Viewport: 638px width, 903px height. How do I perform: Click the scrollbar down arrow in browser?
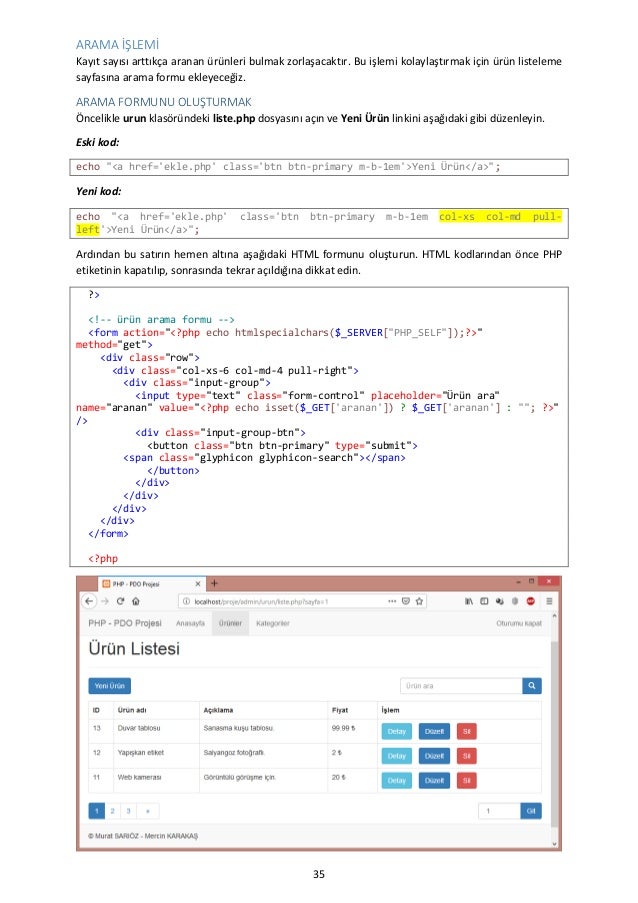pyautogui.click(x=555, y=844)
